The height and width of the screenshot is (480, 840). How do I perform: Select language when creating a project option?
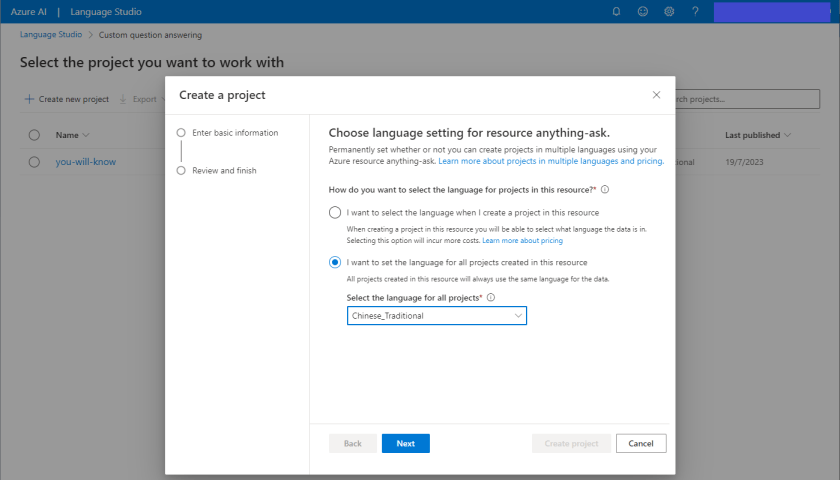point(335,213)
